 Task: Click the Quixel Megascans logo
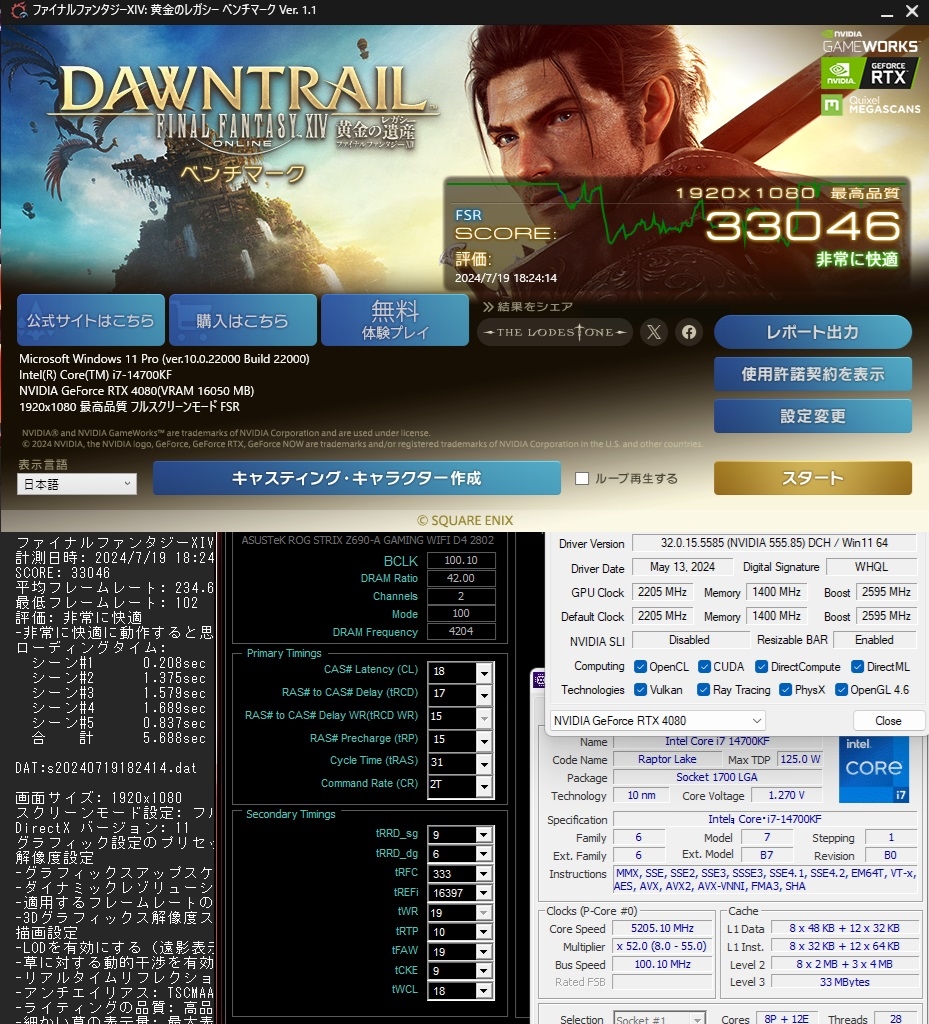pos(870,104)
